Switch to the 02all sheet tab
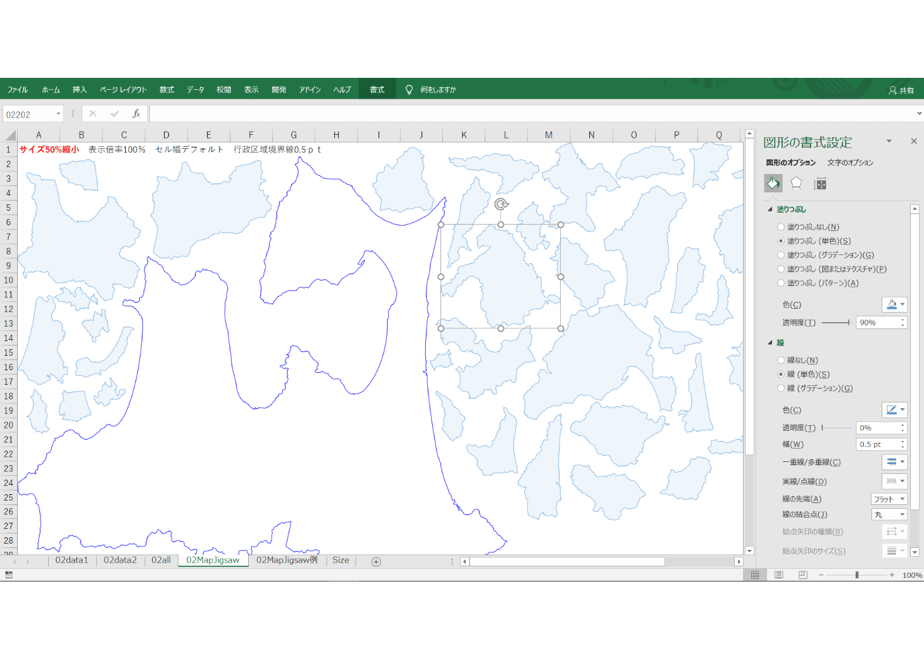This screenshot has height=660, width=924. (x=161, y=560)
